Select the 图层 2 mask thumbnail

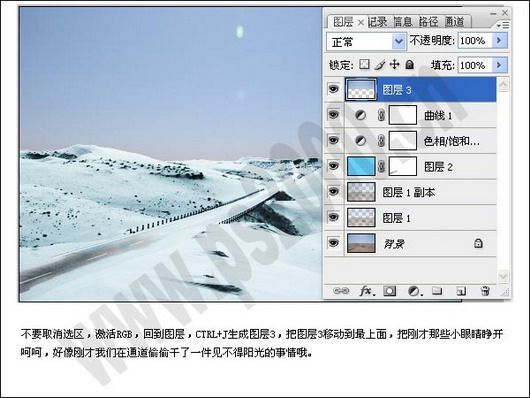(403, 166)
